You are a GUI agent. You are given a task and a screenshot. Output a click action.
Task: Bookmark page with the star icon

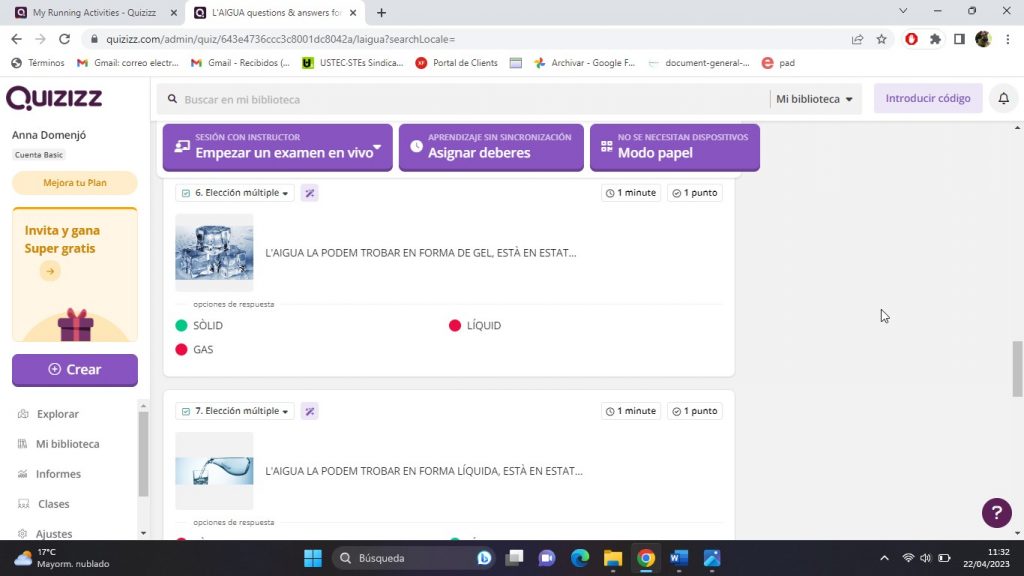point(881,39)
